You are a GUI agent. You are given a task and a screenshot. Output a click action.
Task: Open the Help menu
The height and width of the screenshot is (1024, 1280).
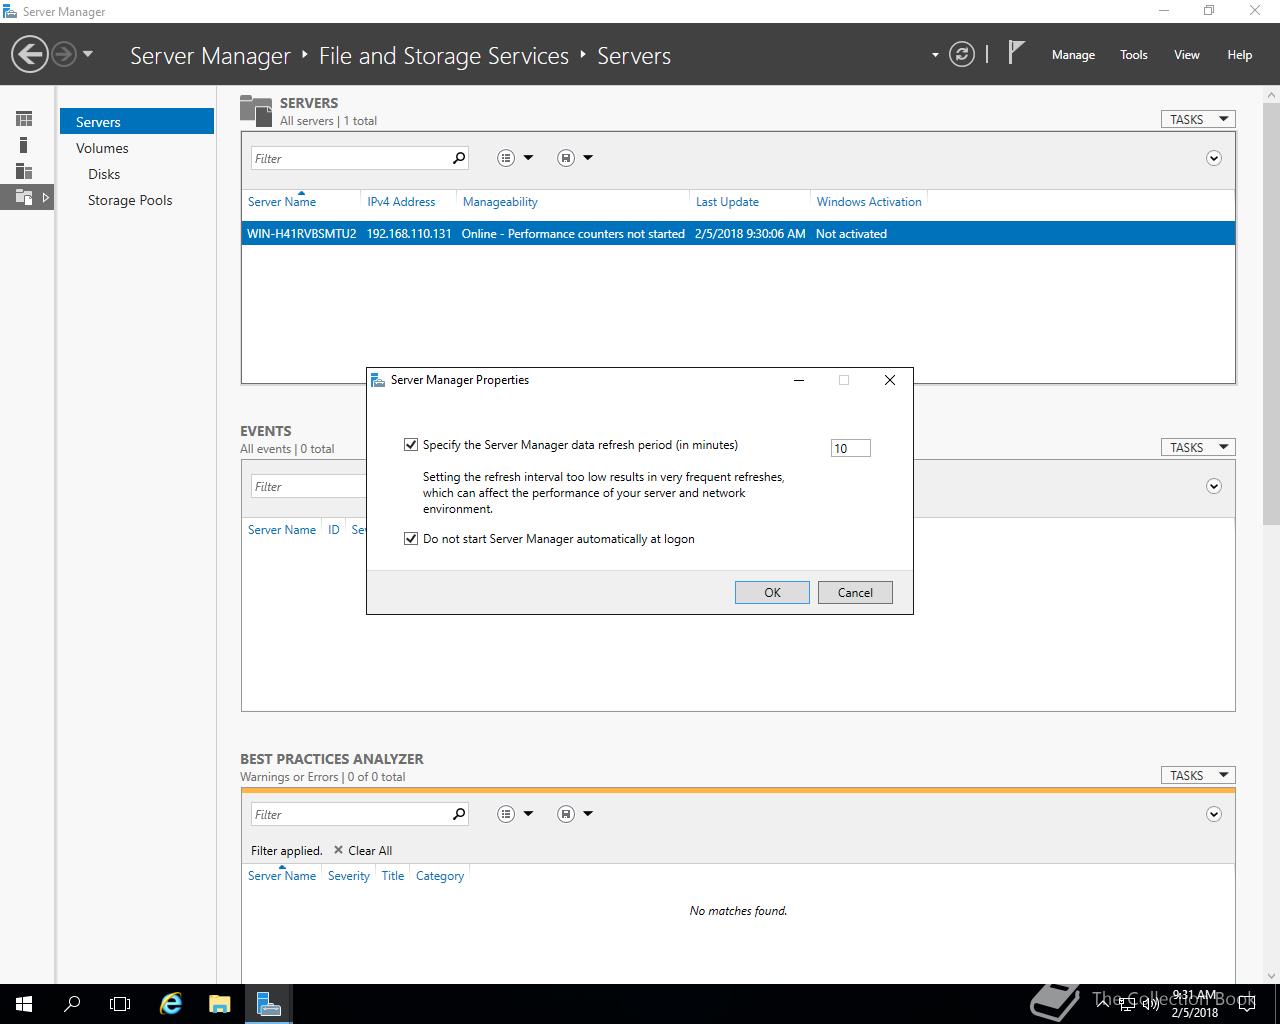coord(1240,55)
